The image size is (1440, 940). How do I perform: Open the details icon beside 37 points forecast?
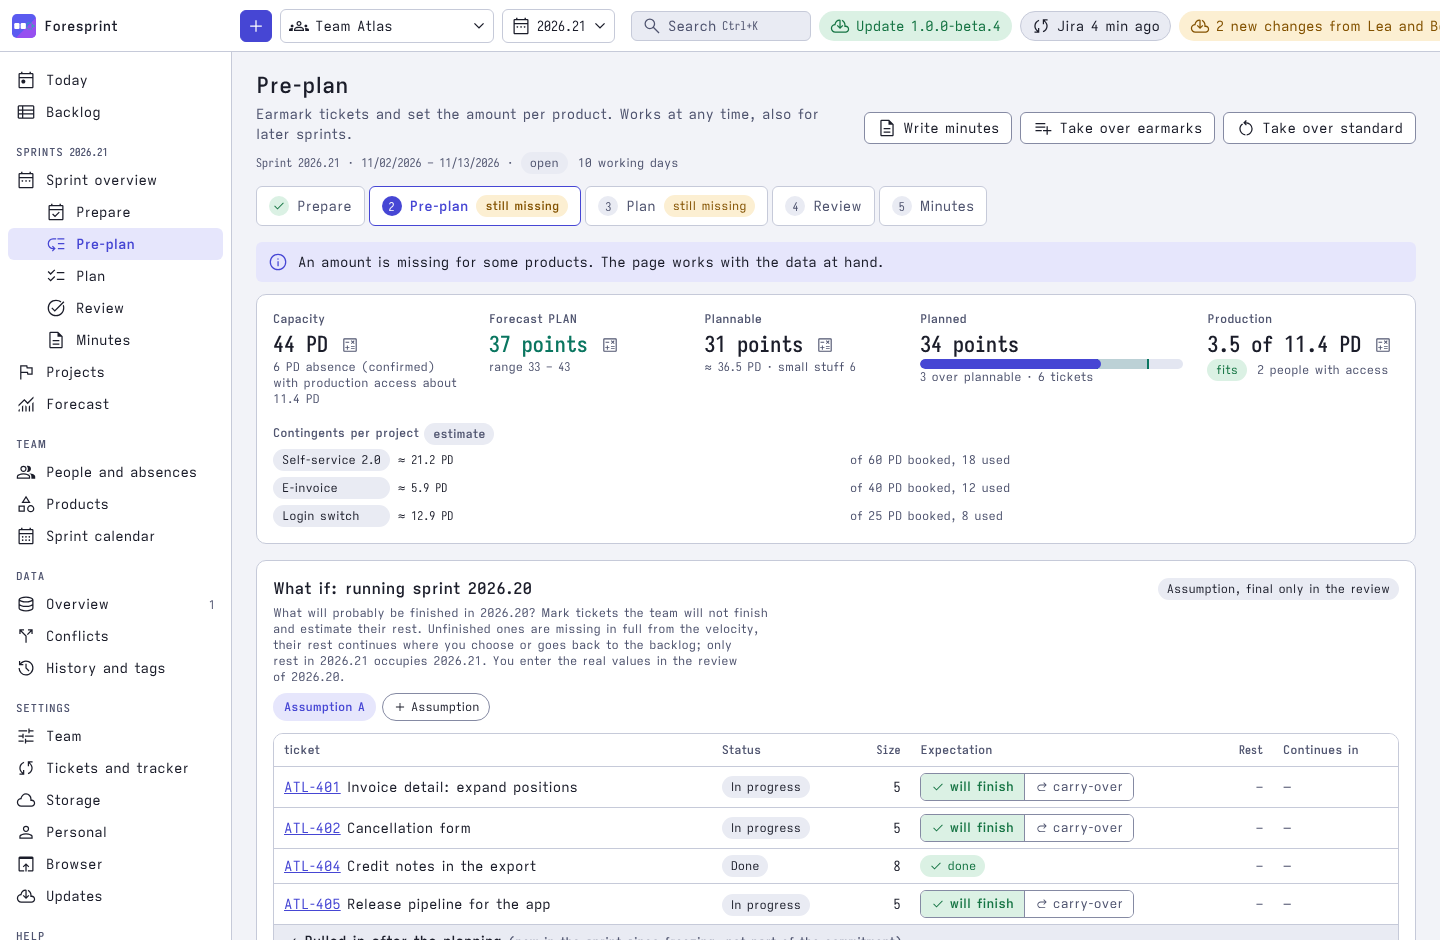coord(610,345)
